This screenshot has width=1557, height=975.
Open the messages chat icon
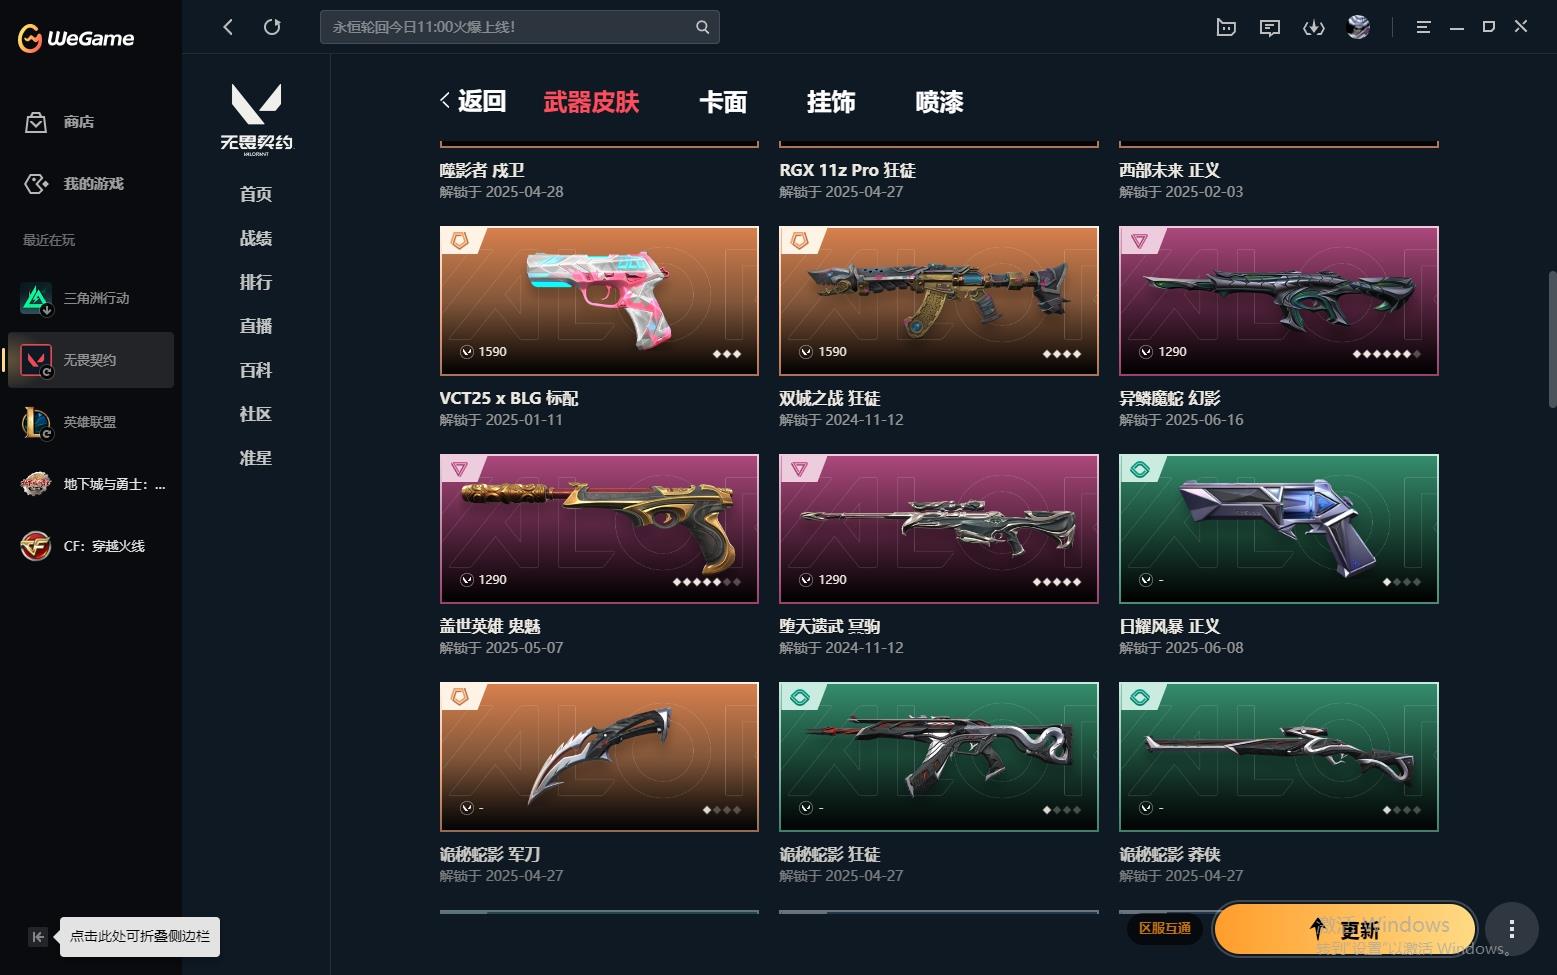pos(1270,27)
